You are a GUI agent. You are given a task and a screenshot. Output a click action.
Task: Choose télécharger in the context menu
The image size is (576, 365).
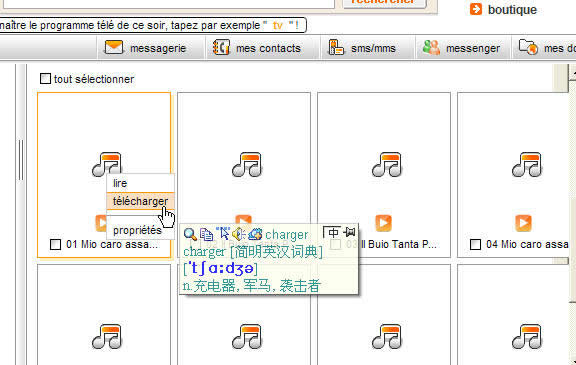click(140, 201)
